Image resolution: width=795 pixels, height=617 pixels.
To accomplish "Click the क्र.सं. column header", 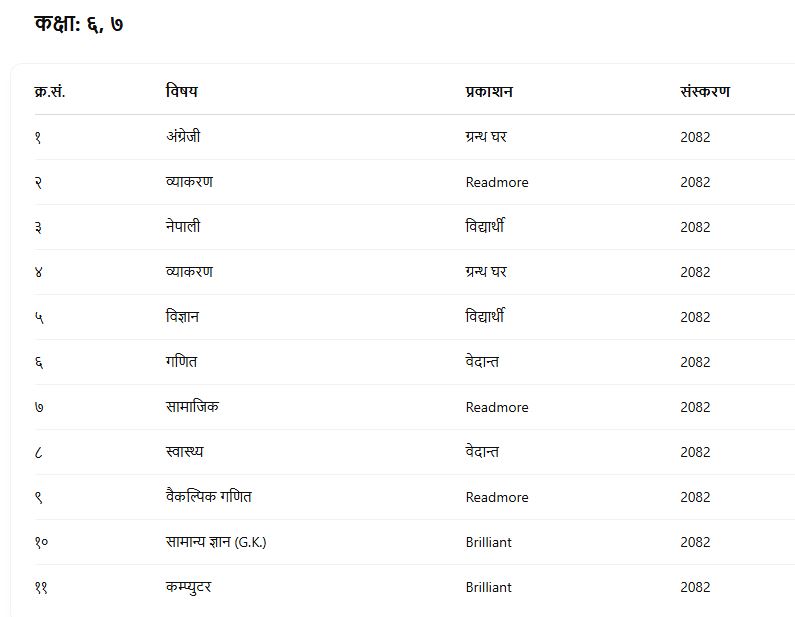I will [49, 92].
